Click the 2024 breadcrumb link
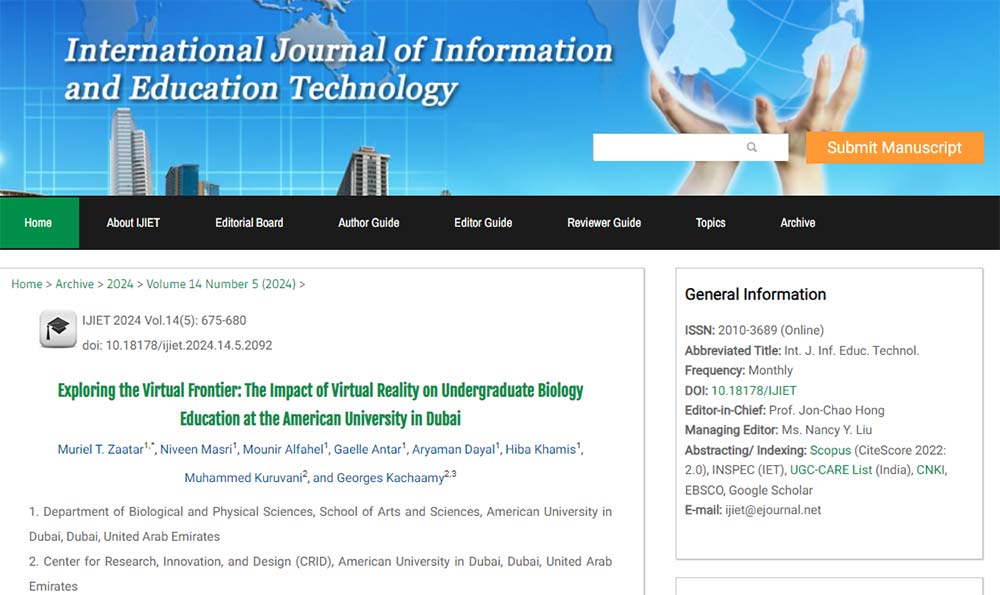 pyautogui.click(x=120, y=284)
